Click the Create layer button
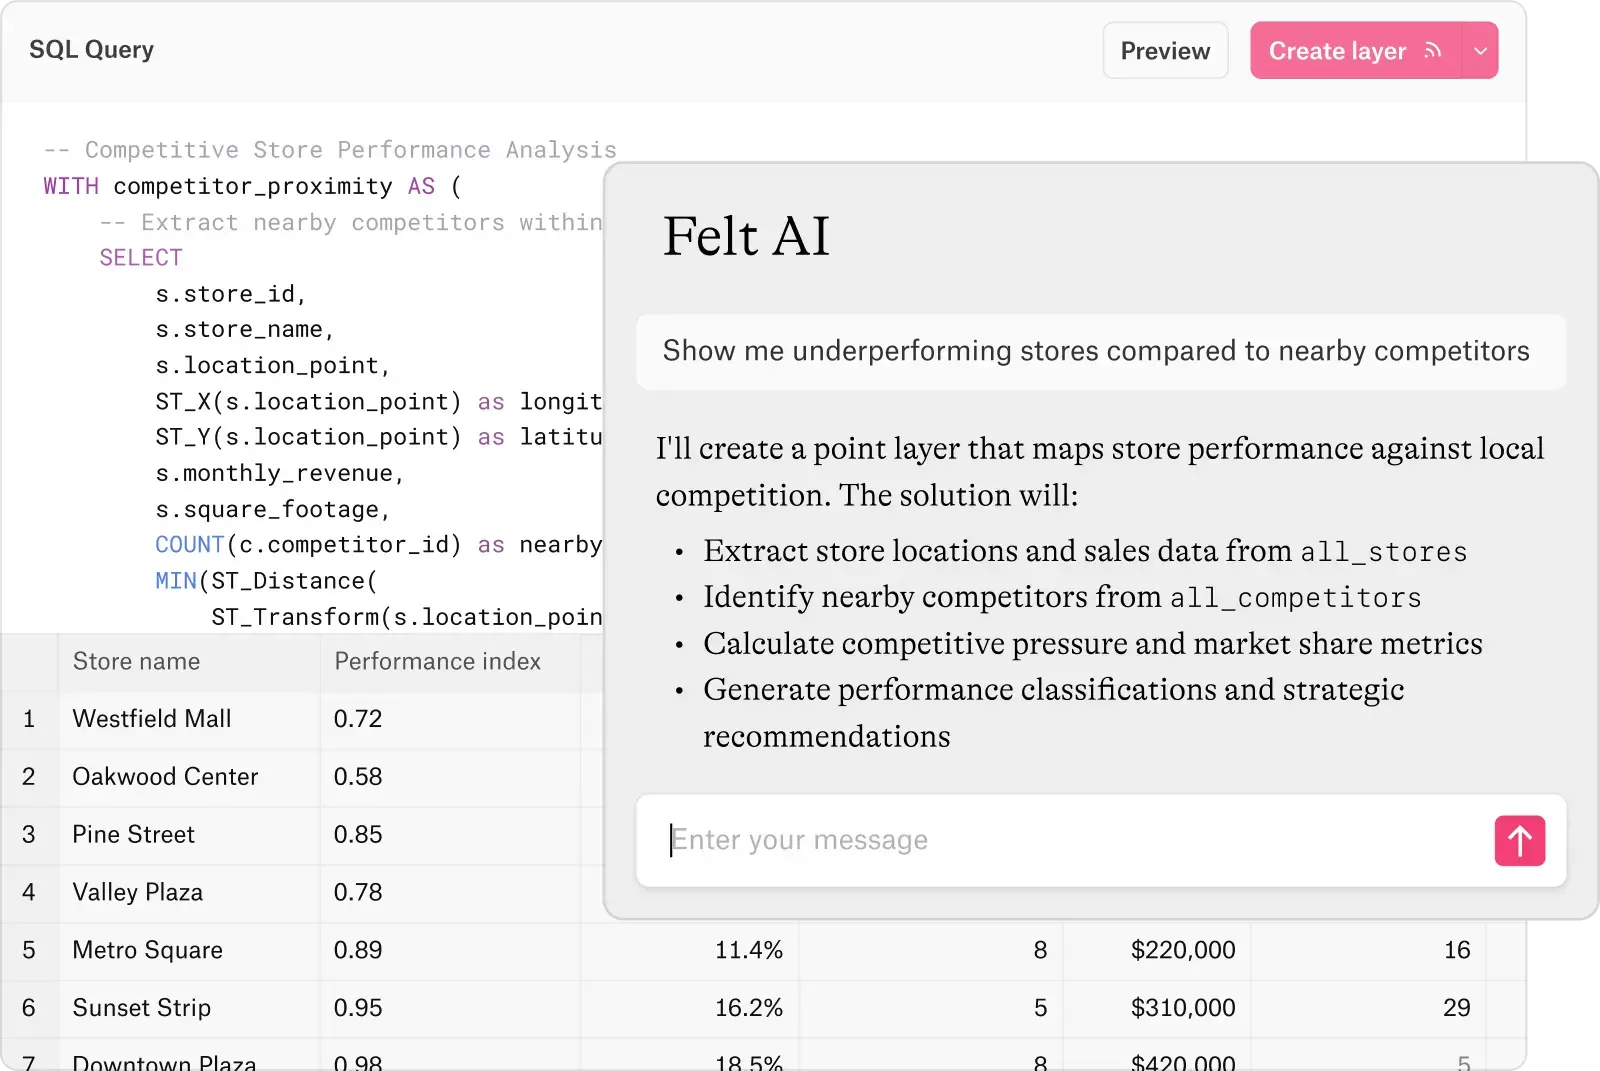 tap(1337, 50)
